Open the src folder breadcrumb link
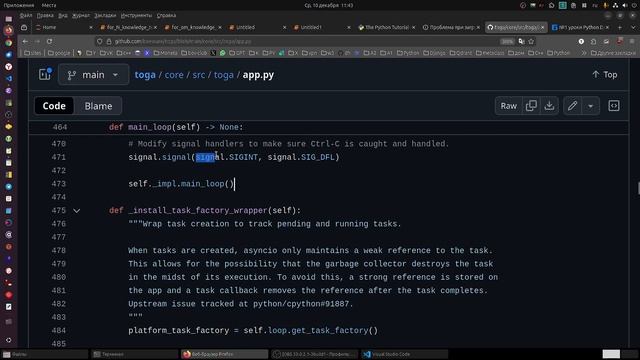The image size is (640, 360). [199, 75]
